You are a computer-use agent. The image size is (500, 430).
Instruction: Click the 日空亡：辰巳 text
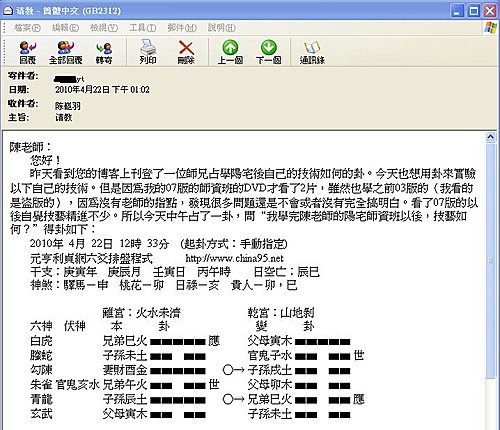point(287,272)
